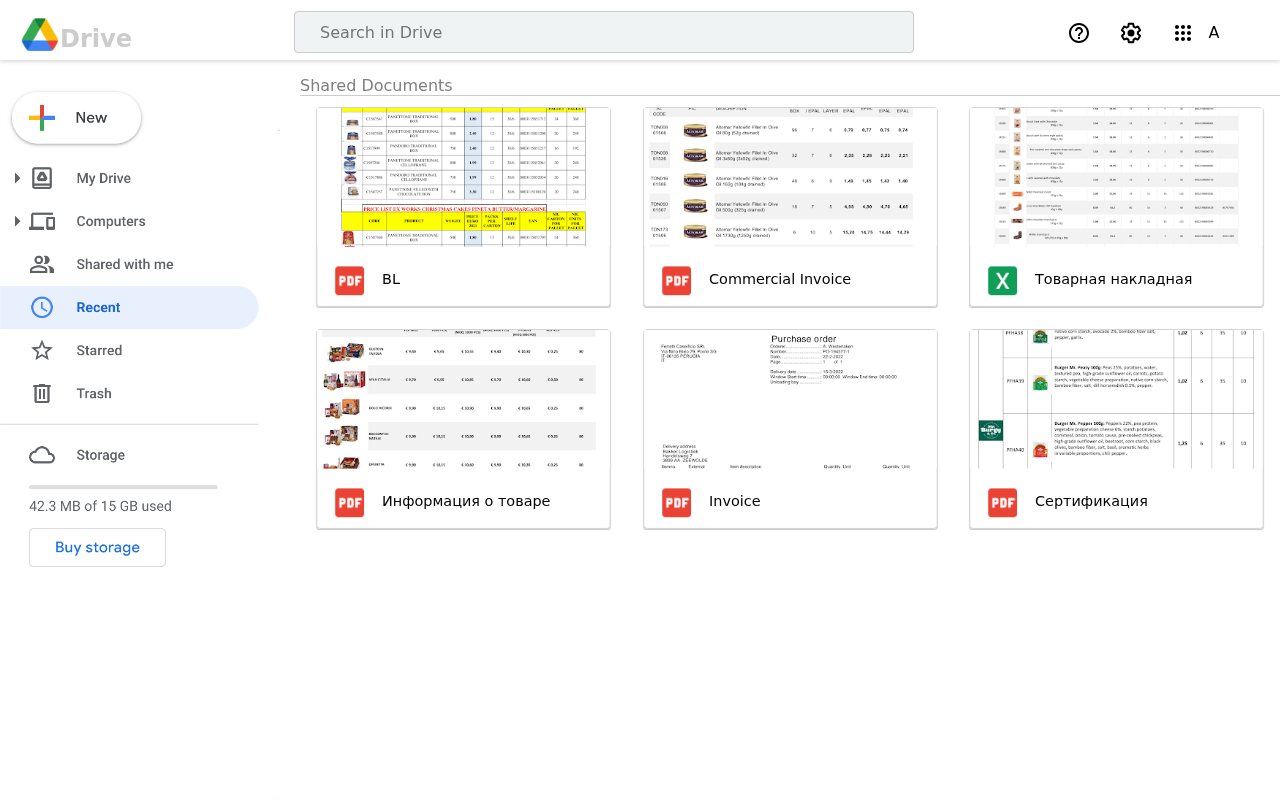Select the file name Commercial Invoice
1280x800 pixels.
click(780, 279)
